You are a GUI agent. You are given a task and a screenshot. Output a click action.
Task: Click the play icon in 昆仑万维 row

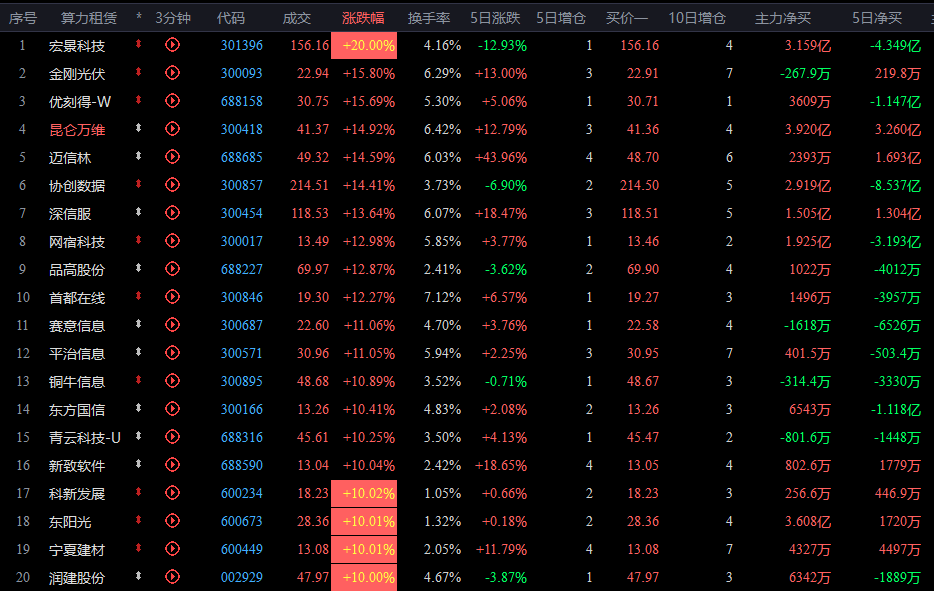tap(172, 129)
